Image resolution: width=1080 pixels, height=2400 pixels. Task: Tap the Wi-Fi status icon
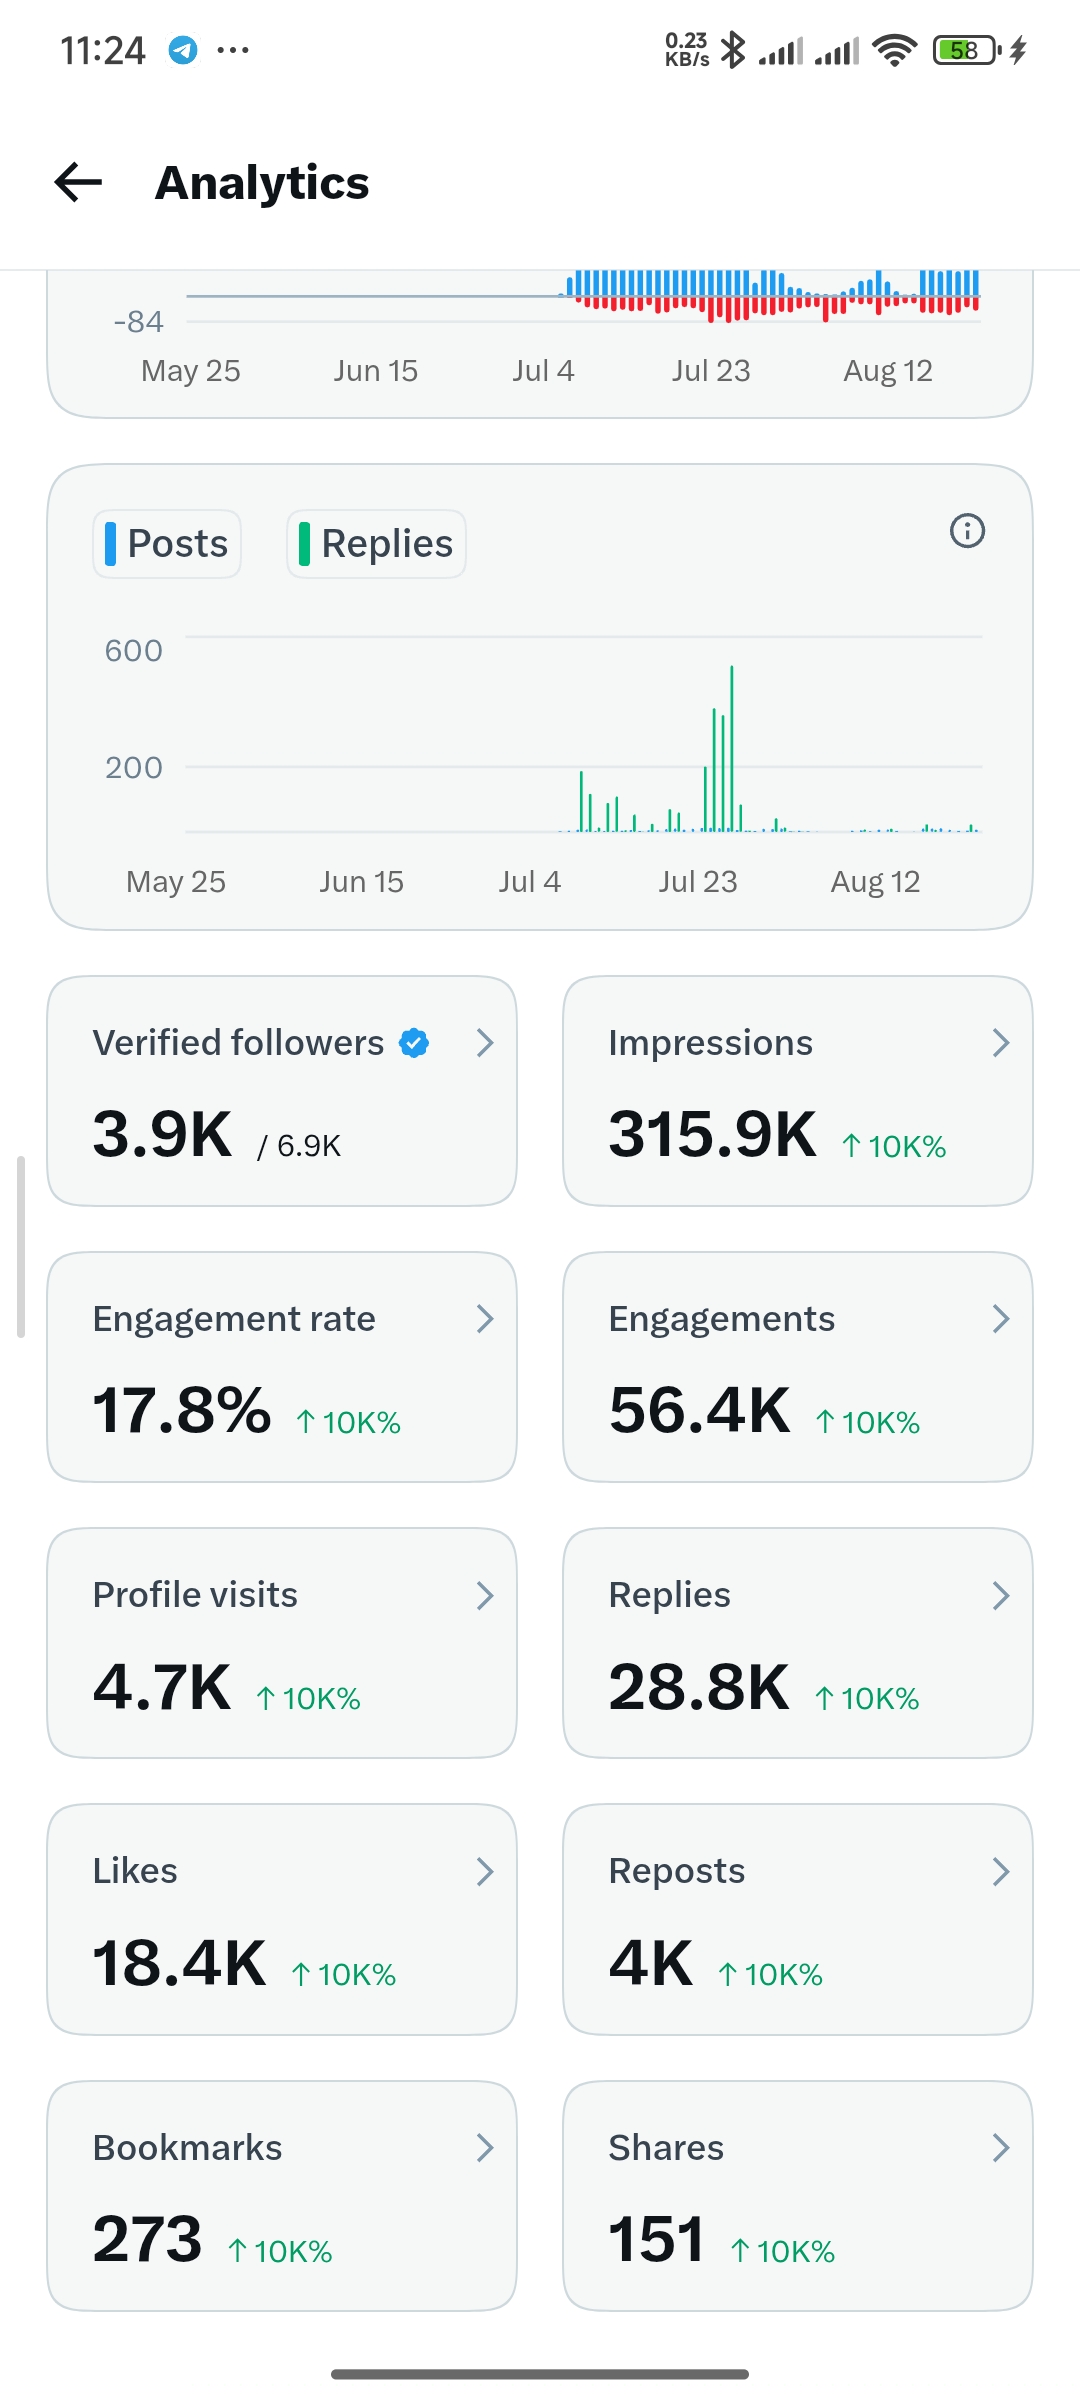tap(894, 50)
